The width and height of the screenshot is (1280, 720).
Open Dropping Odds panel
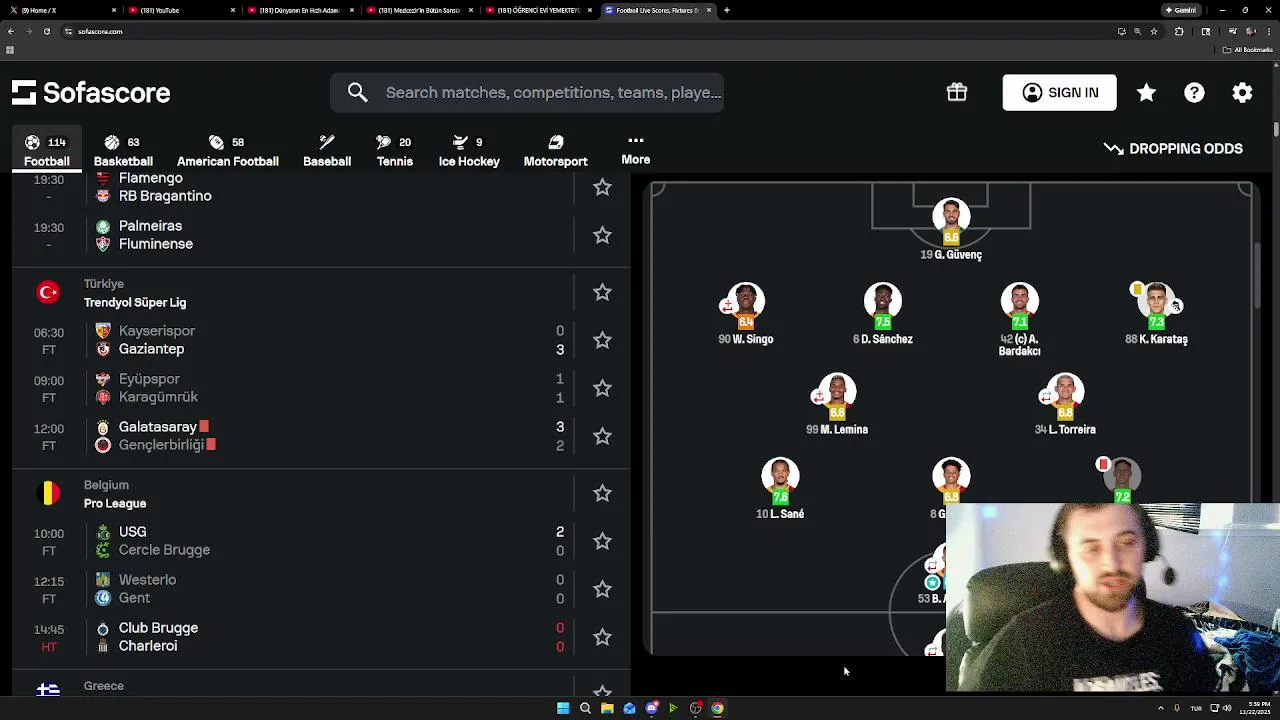click(1173, 149)
